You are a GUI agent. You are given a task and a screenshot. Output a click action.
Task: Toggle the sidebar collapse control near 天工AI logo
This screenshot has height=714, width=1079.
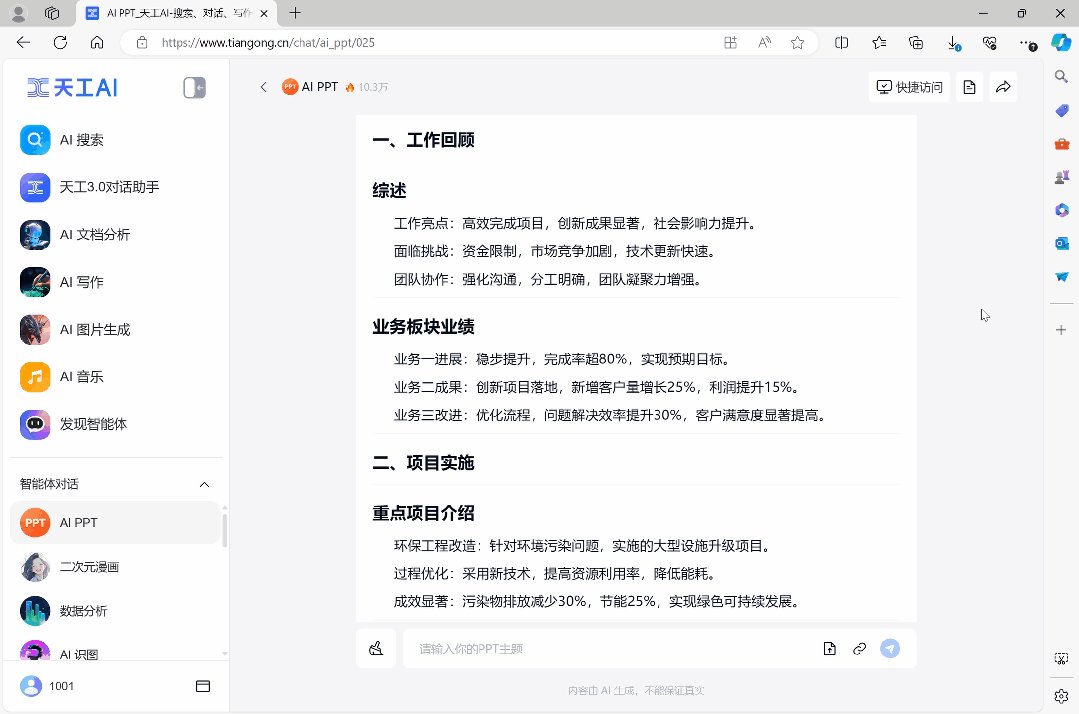(193, 87)
